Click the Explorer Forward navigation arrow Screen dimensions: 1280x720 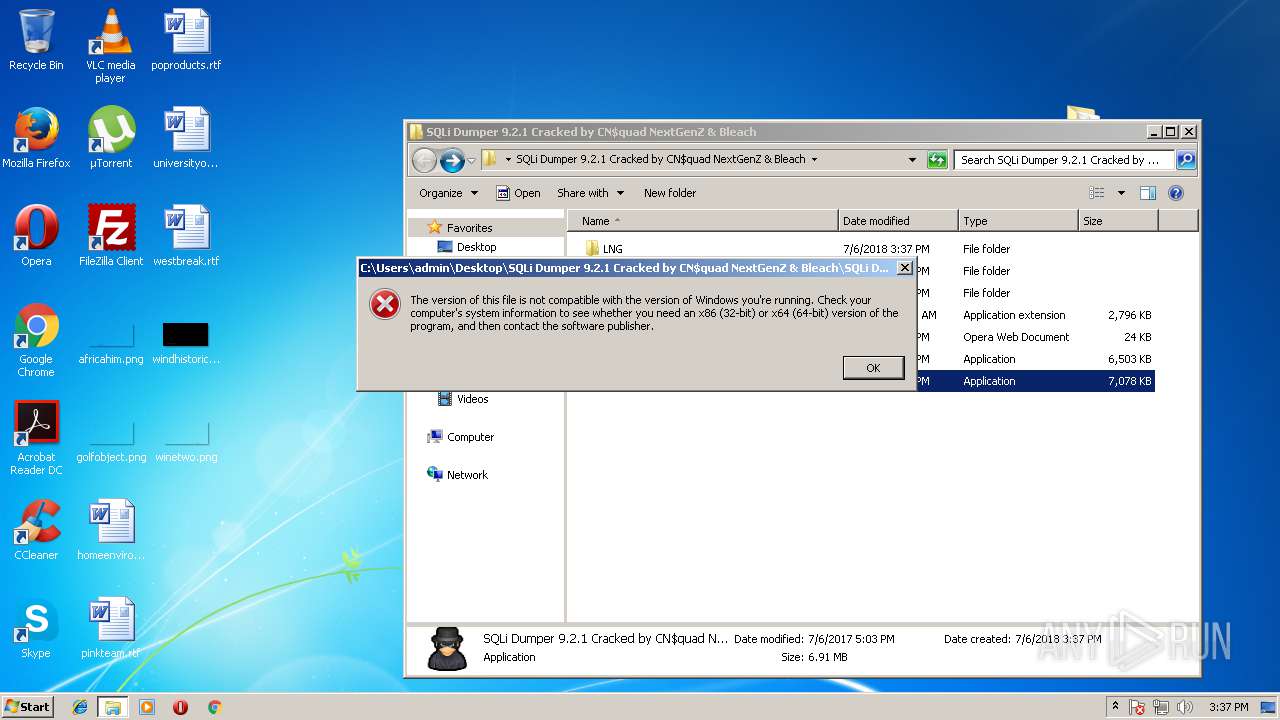click(452, 160)
